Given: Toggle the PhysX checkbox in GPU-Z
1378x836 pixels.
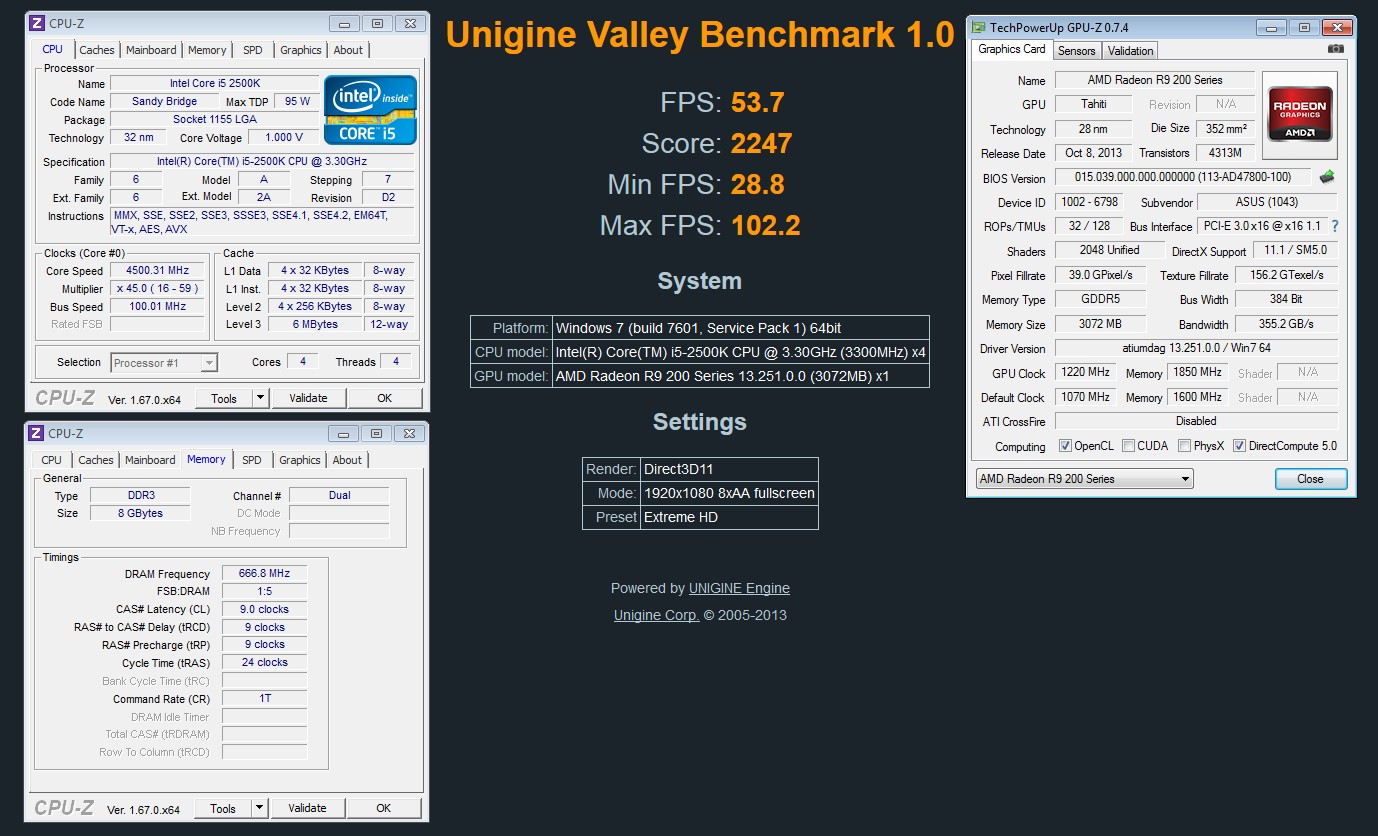Looking at the screenshot, I should click(1184, 446).
